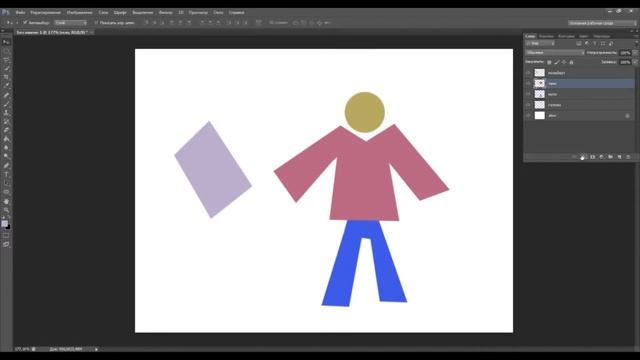Click zoom percentage field in status bar

click(x=22, y=349)
